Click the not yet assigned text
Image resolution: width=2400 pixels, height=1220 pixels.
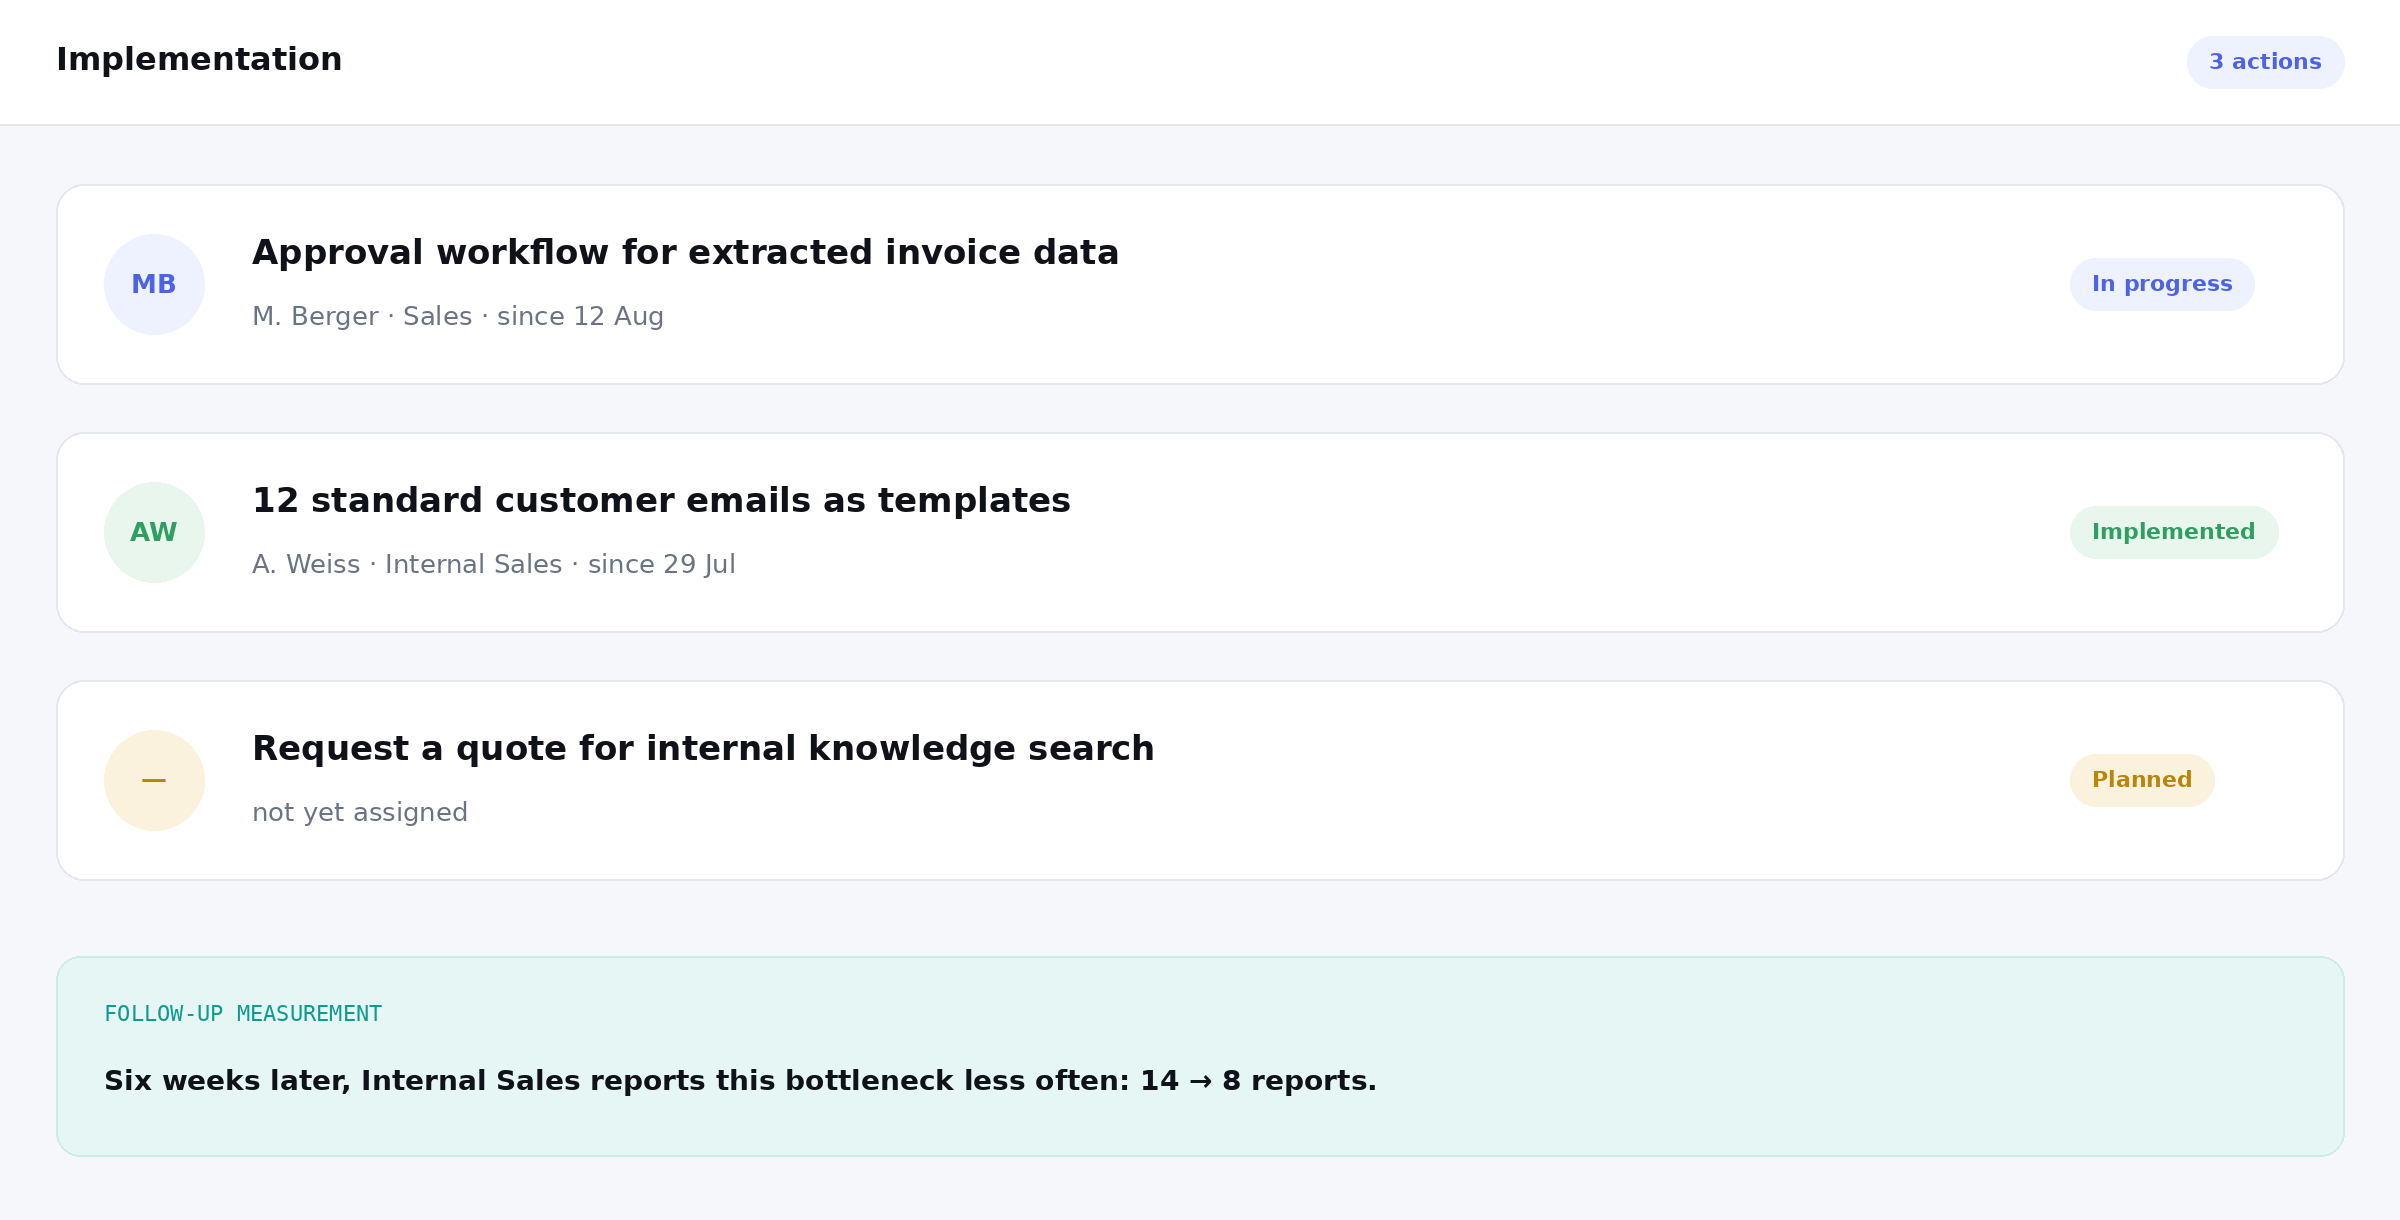click(360, 813)
